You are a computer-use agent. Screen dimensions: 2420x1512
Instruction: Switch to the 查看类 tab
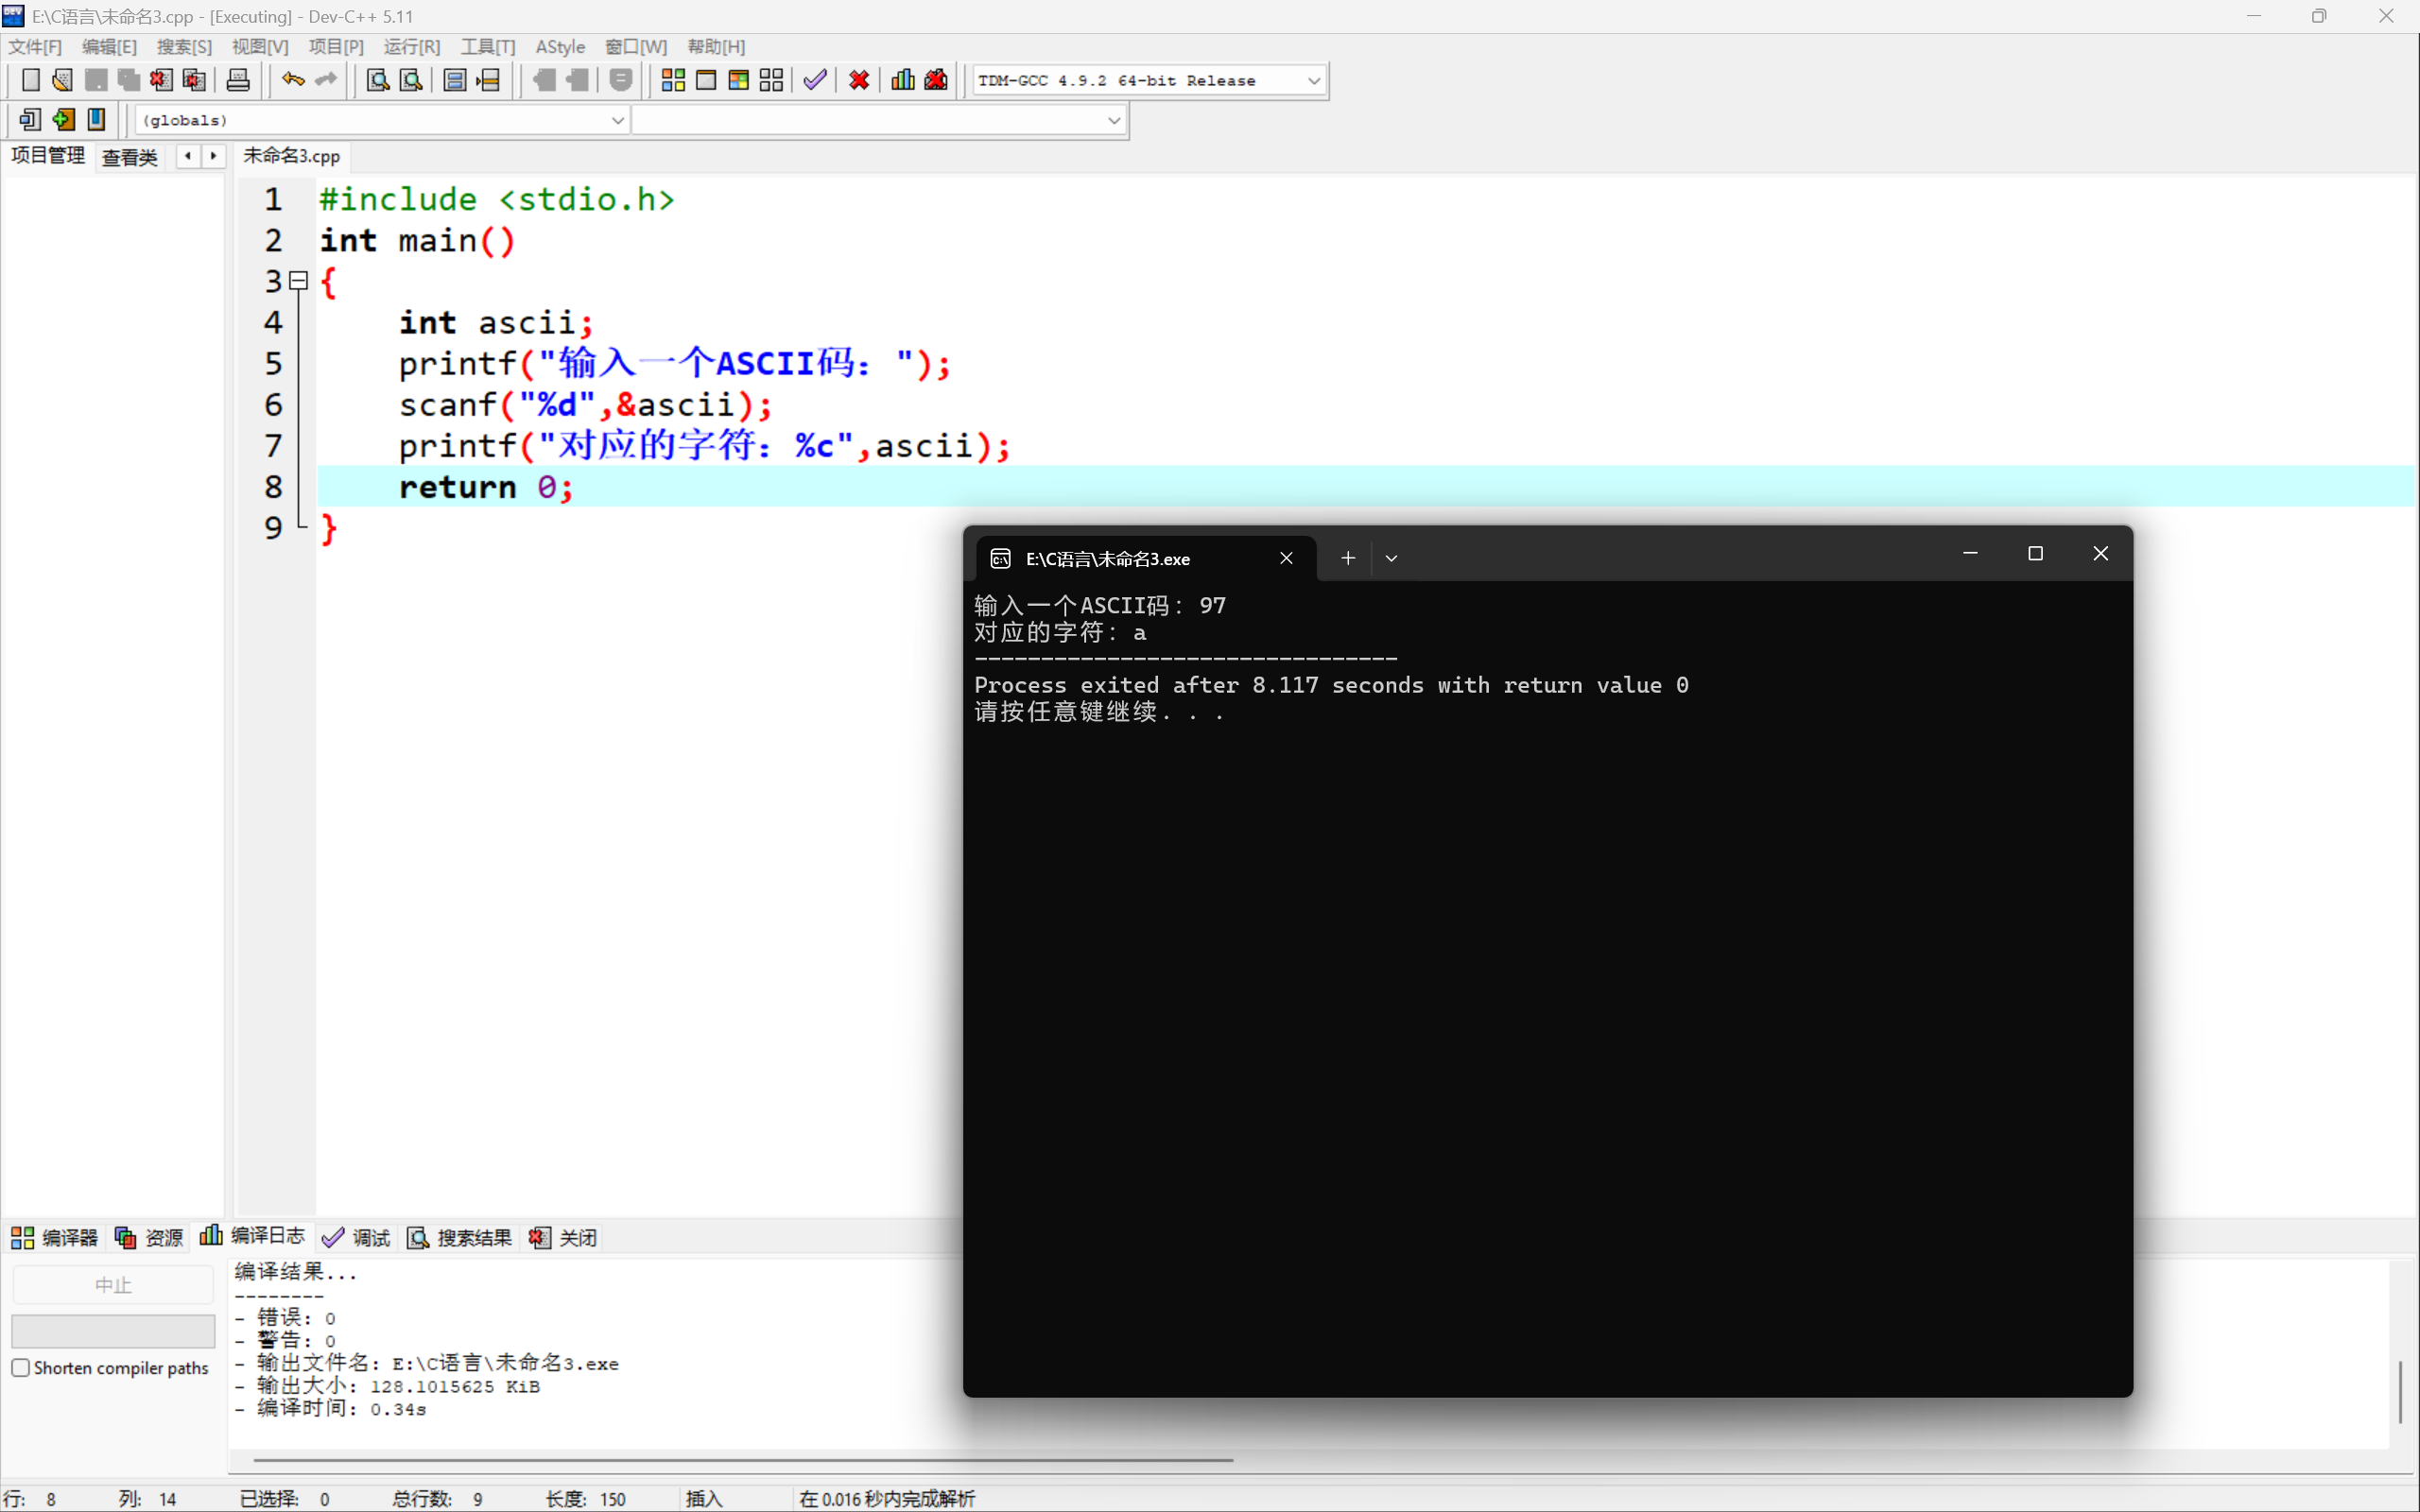130,157
